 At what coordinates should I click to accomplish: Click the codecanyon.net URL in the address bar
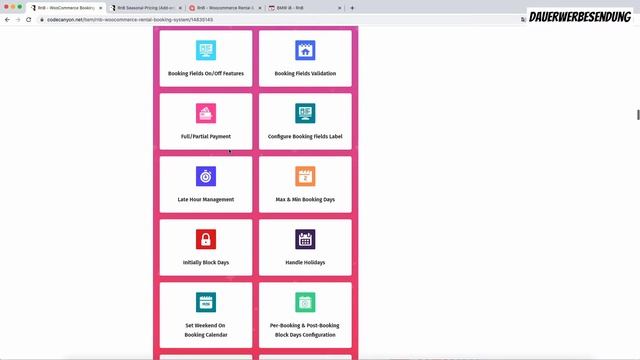130,20
